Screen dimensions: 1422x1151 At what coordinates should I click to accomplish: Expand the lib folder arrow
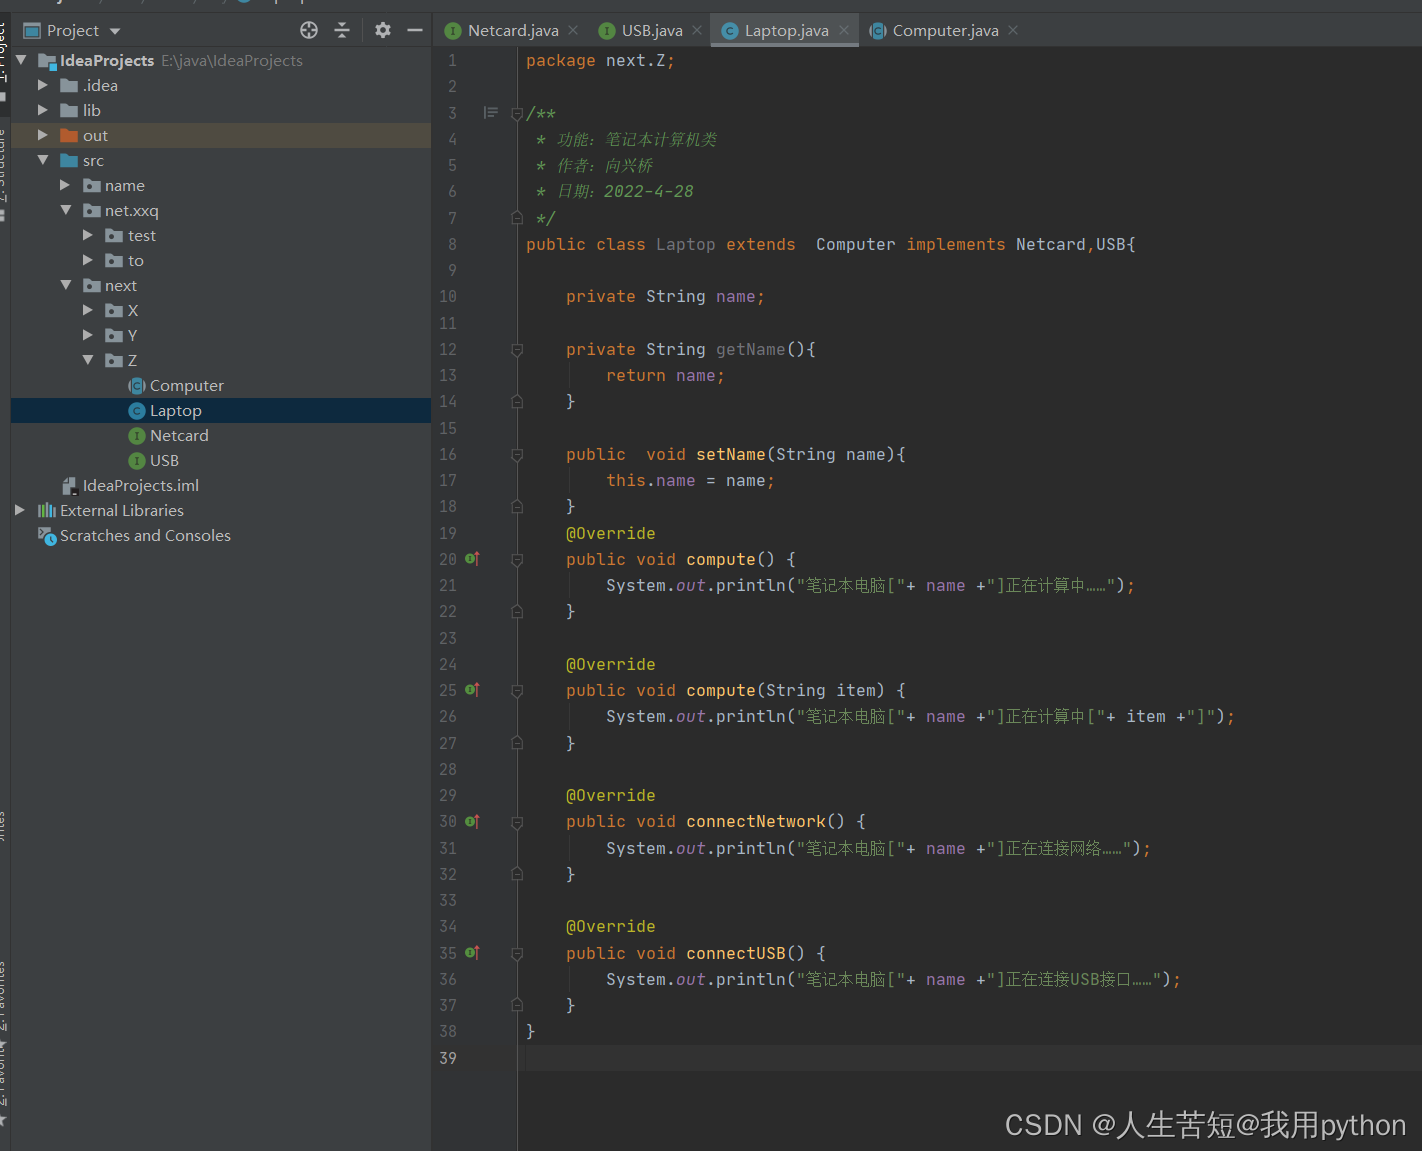pos(43,110)
